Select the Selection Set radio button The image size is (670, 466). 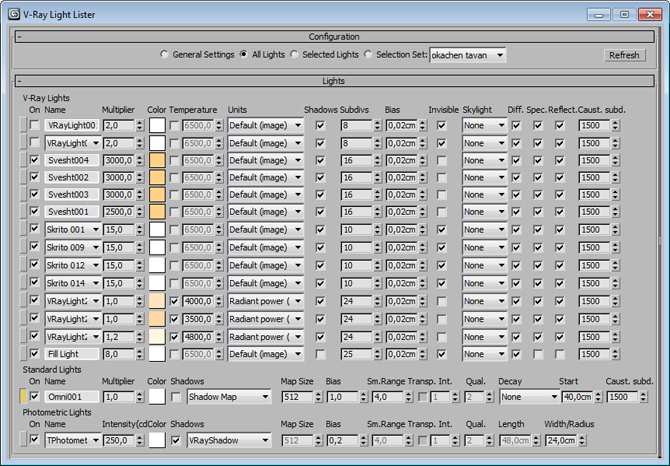(368, 54)
